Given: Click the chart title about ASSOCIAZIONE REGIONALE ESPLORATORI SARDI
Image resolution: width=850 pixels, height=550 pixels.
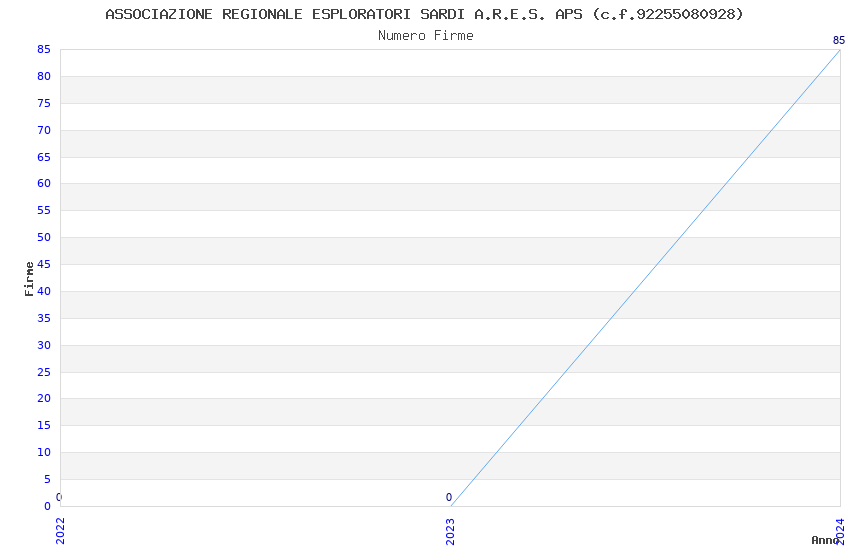Looking at the screenshot, I should point(424,14).
